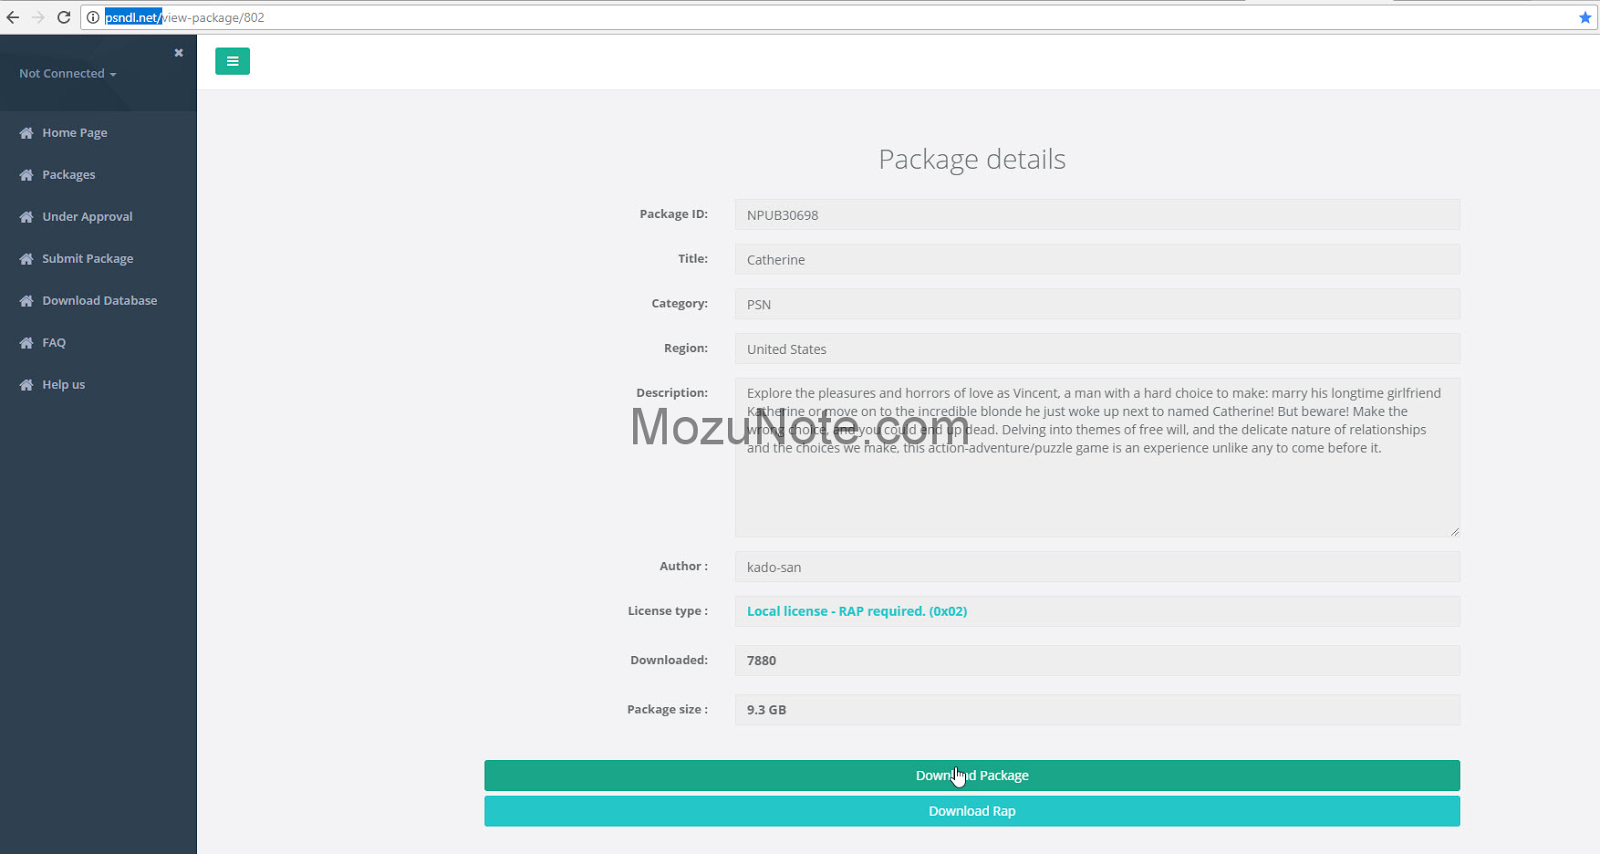This screenshot has height=854, width=1600.
Task: Go to Submit Package page
Action: (87, 259)
